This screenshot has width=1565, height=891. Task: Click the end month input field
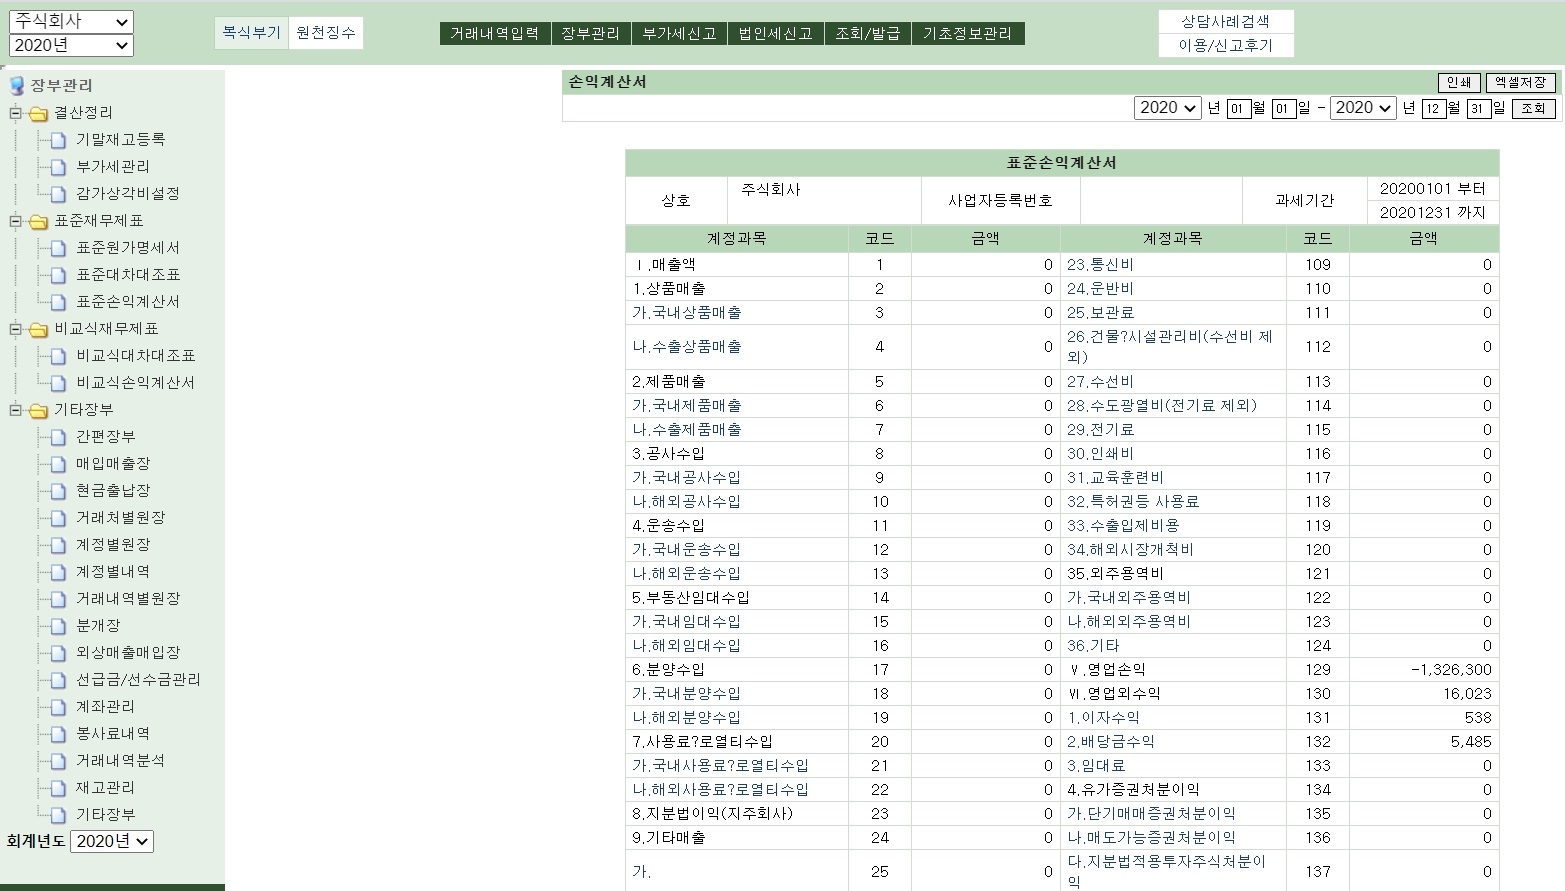point(1434,109)
